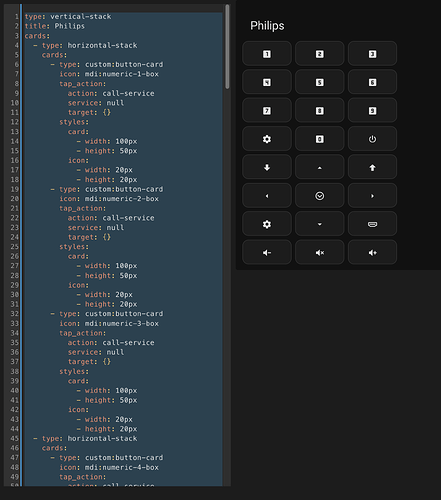Click 'target: {}' on editor line 24
441x500 pixels.
(x=89, y=237)
